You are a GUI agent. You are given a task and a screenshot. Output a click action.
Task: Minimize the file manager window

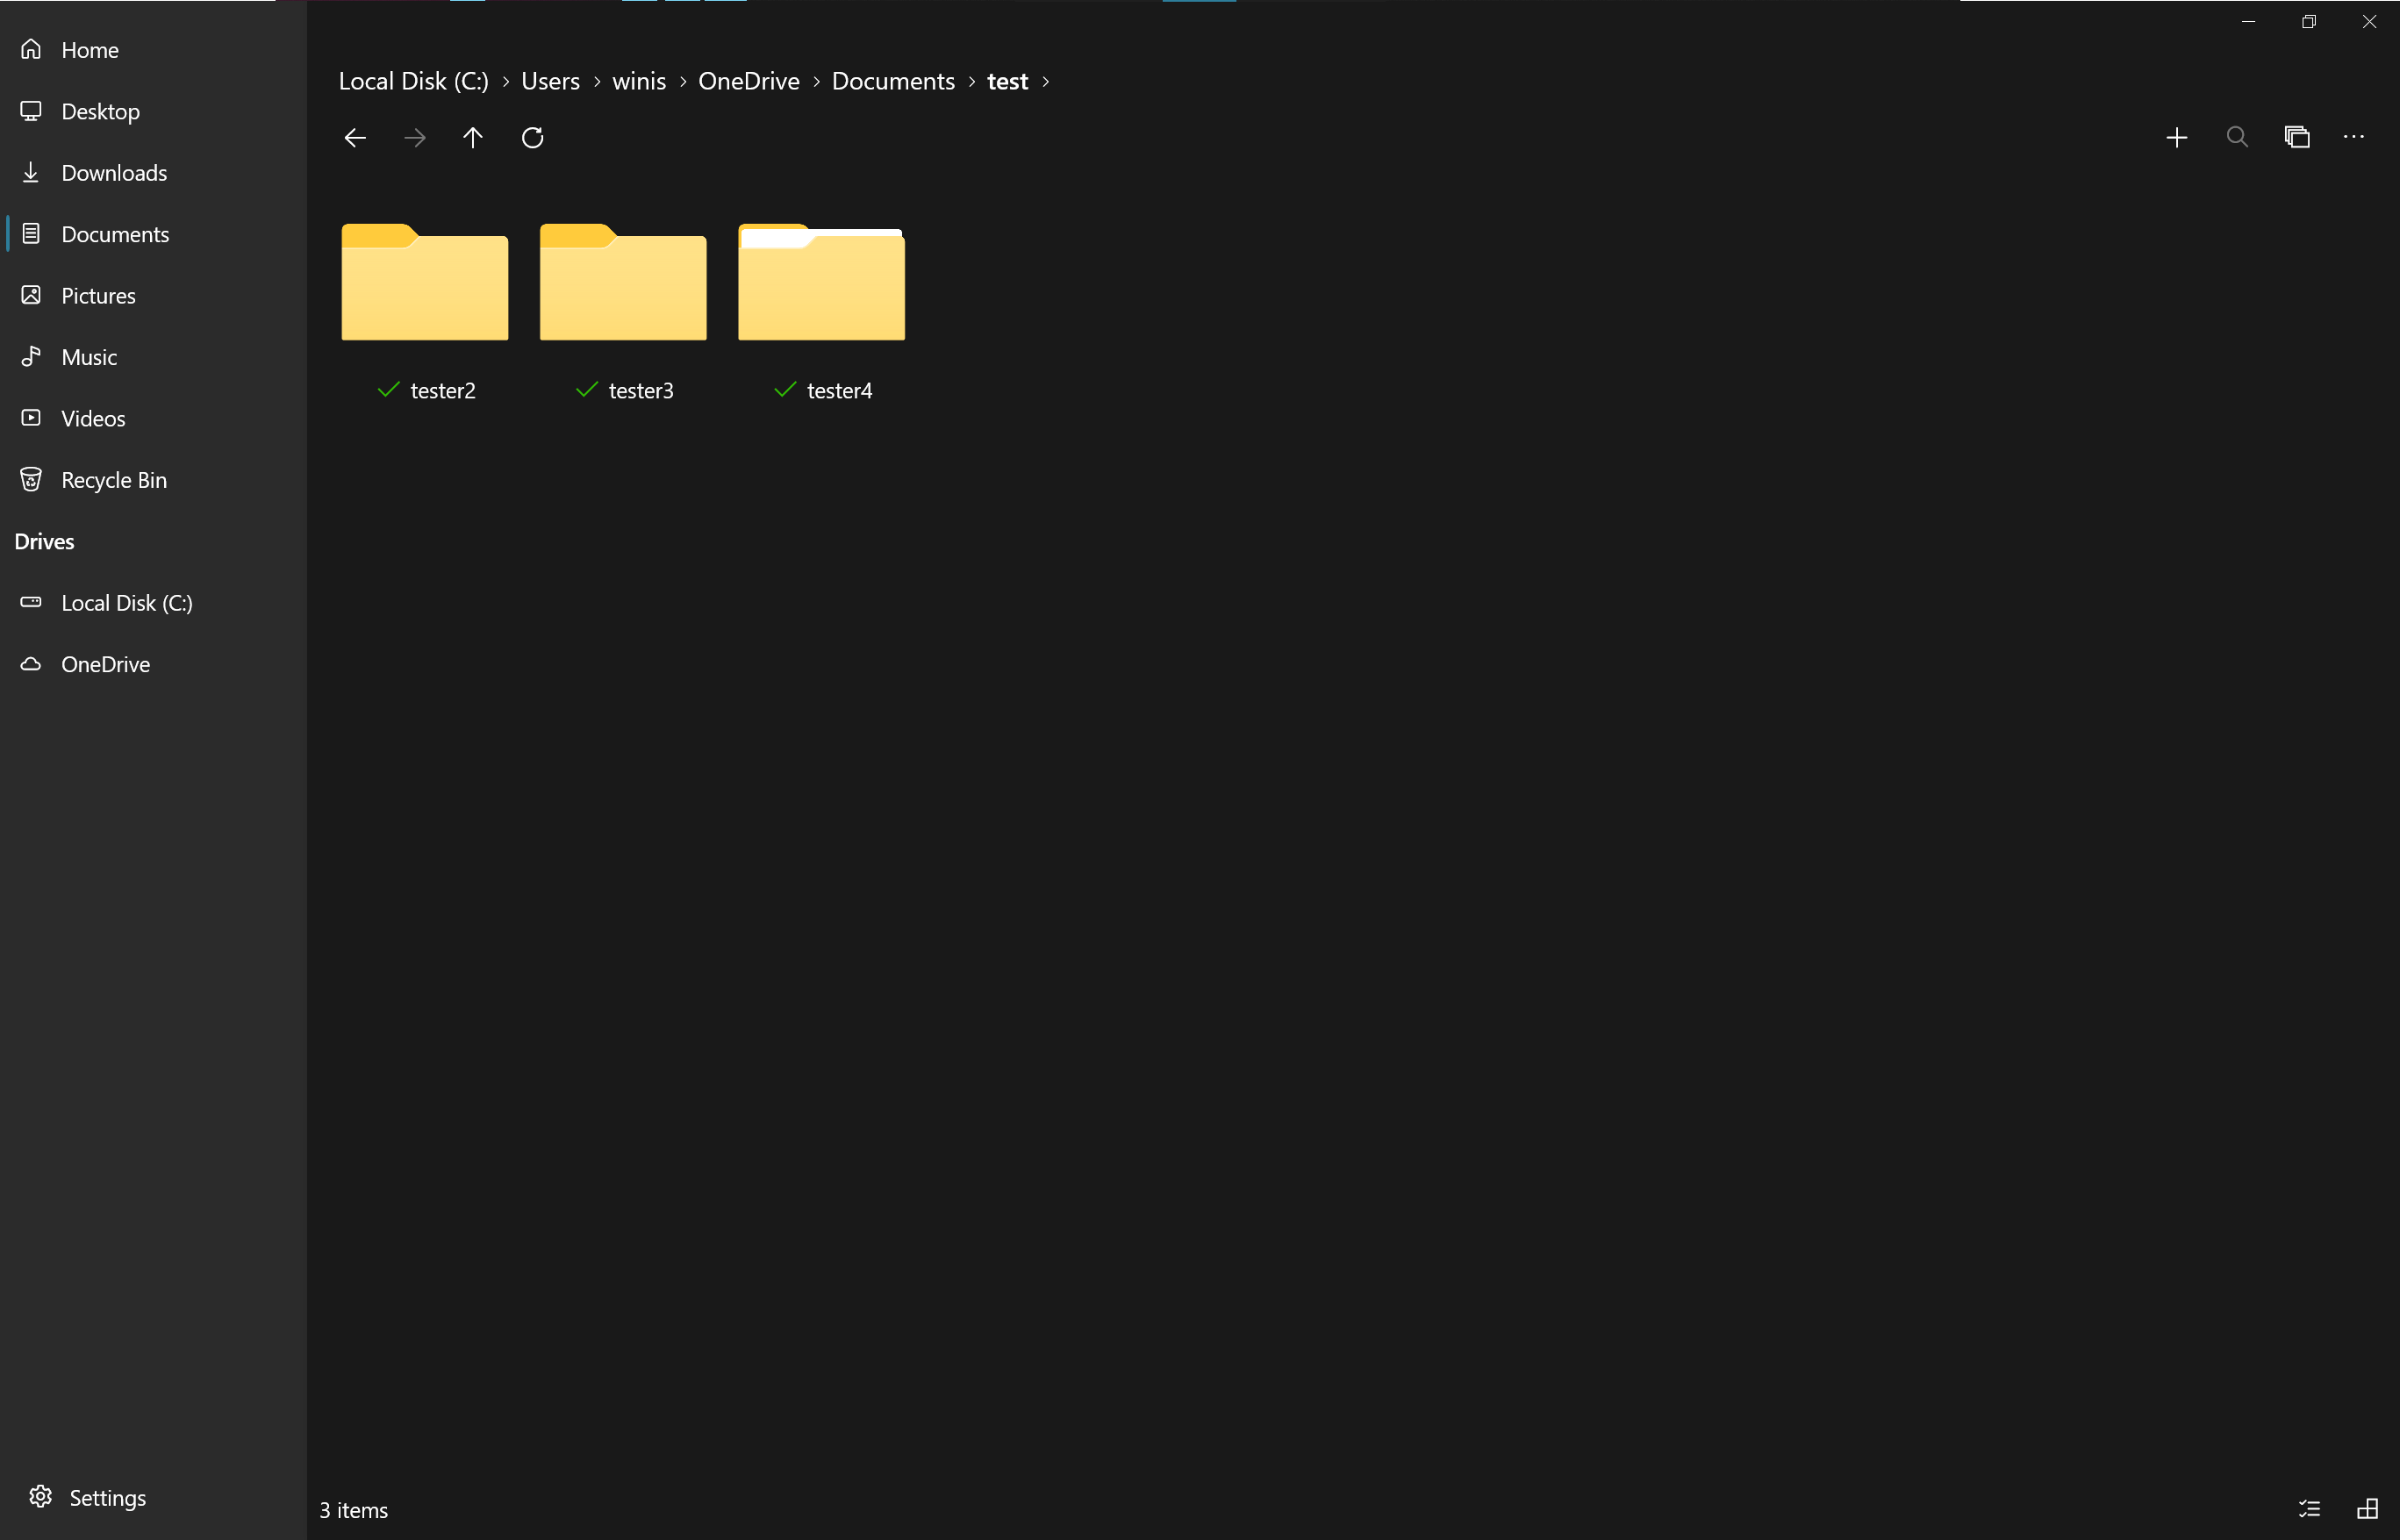(2248, 21)
